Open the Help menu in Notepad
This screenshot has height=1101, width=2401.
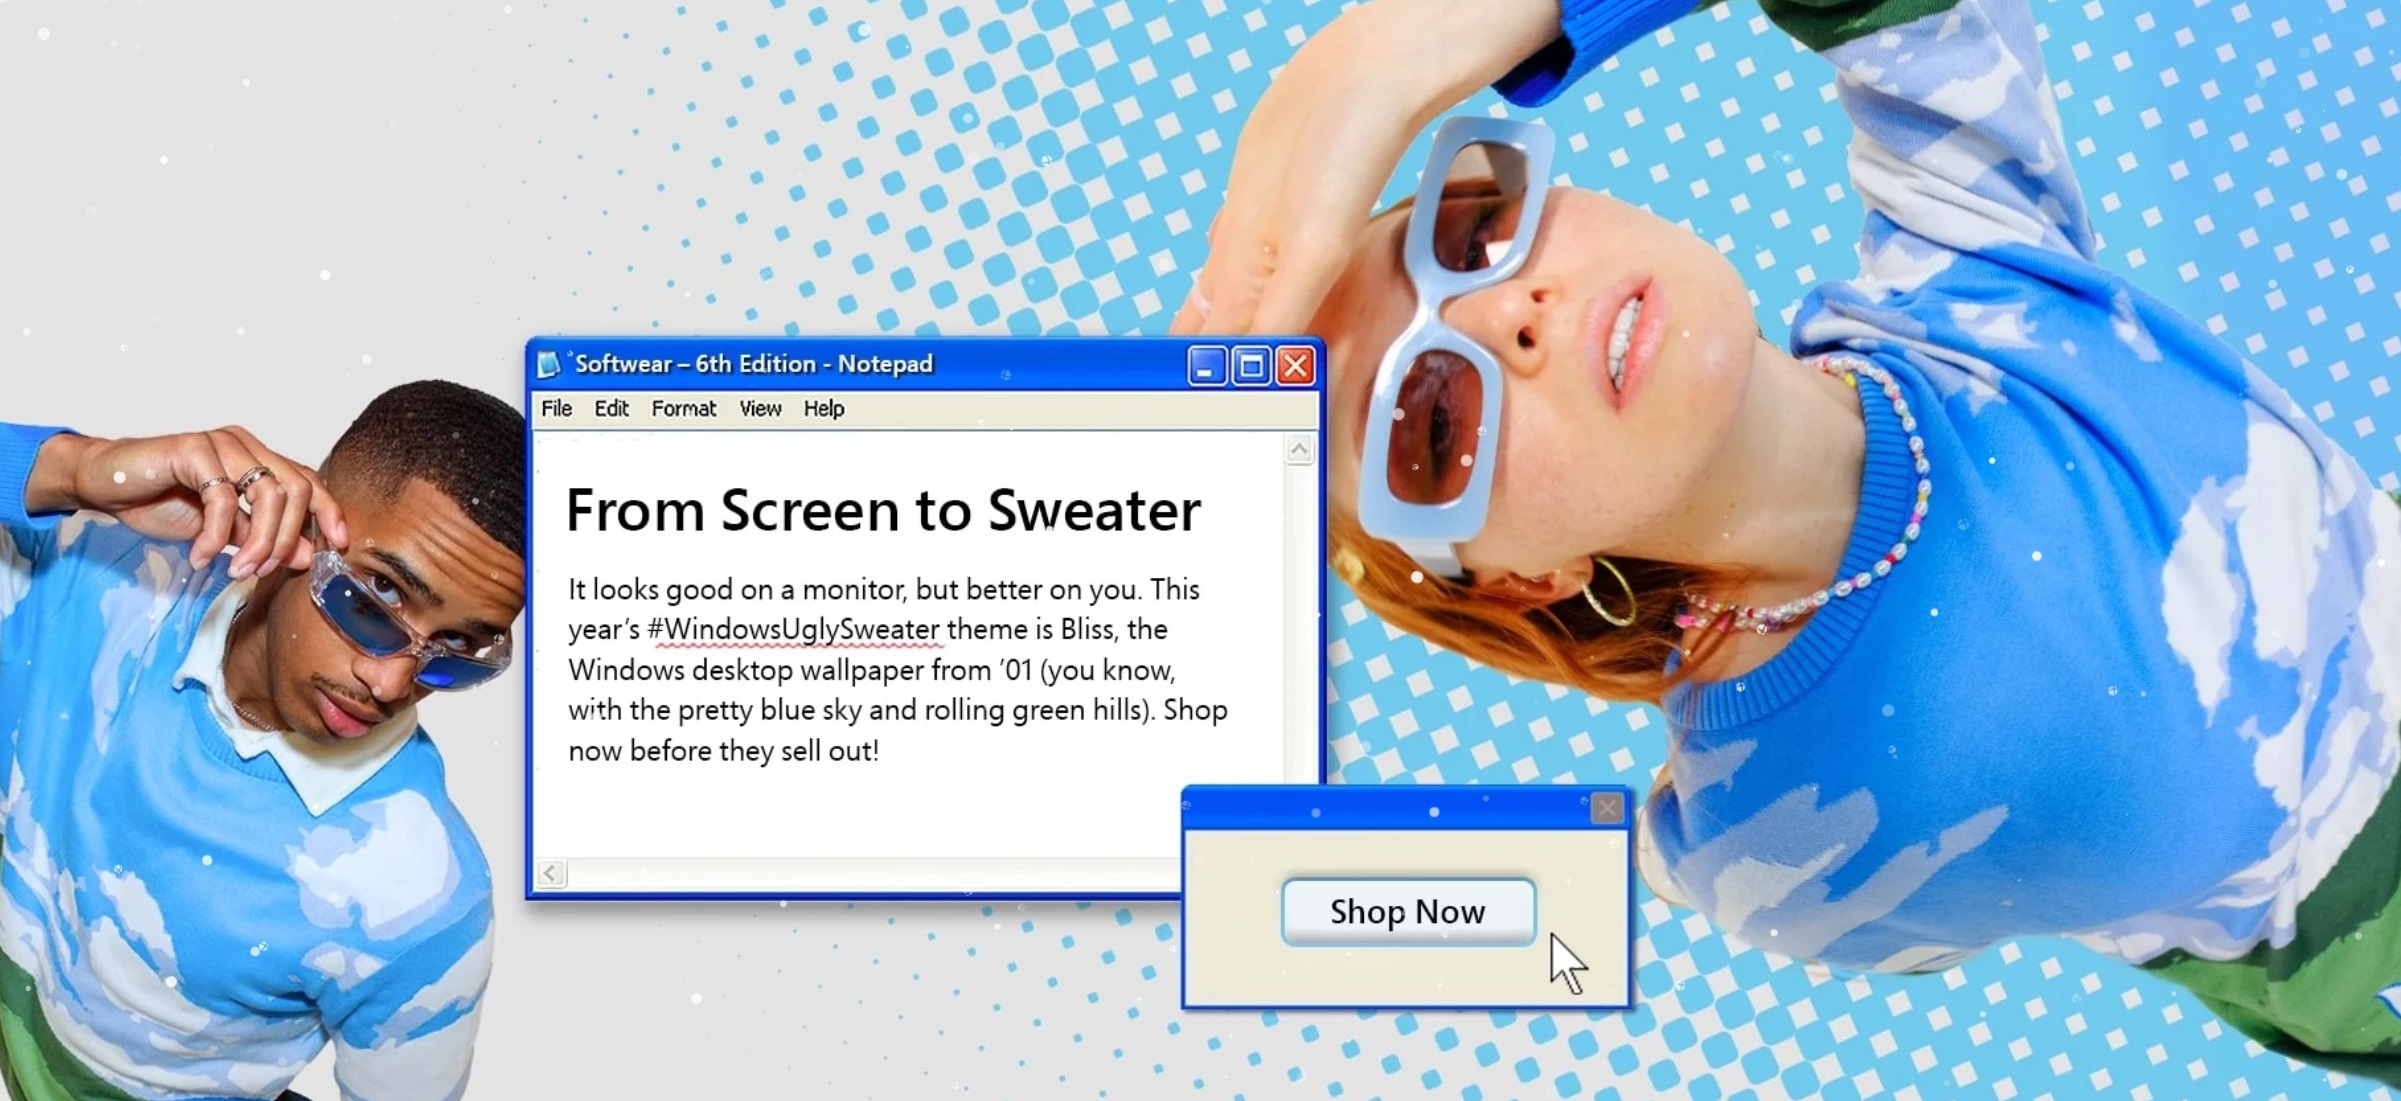[824, 408]
